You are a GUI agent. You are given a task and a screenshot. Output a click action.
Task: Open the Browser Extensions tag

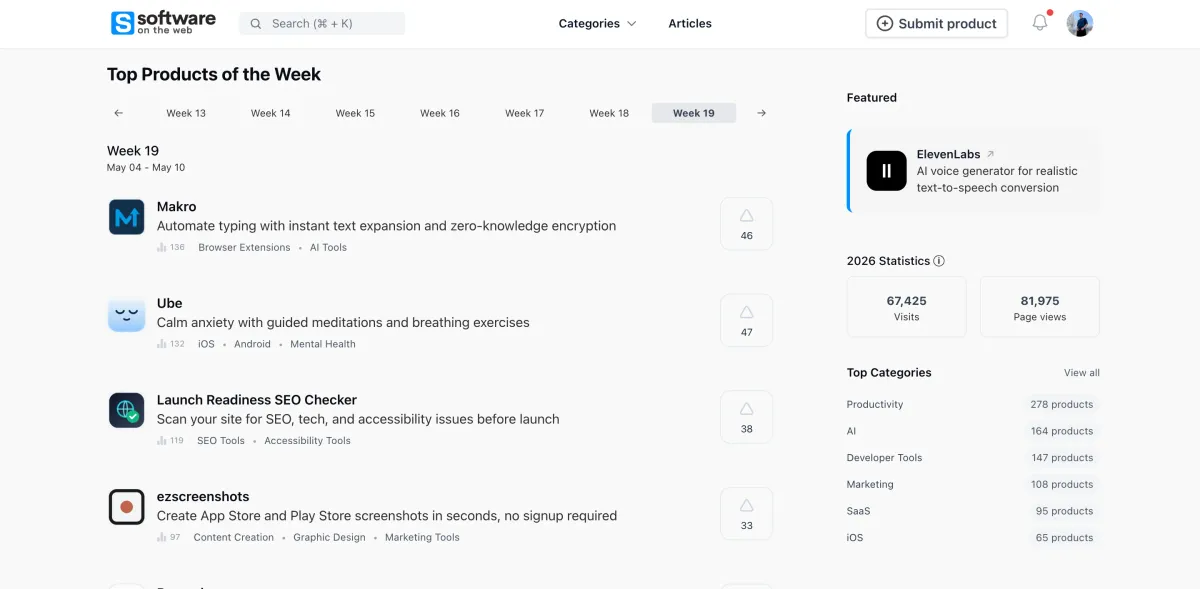(244, 247)
